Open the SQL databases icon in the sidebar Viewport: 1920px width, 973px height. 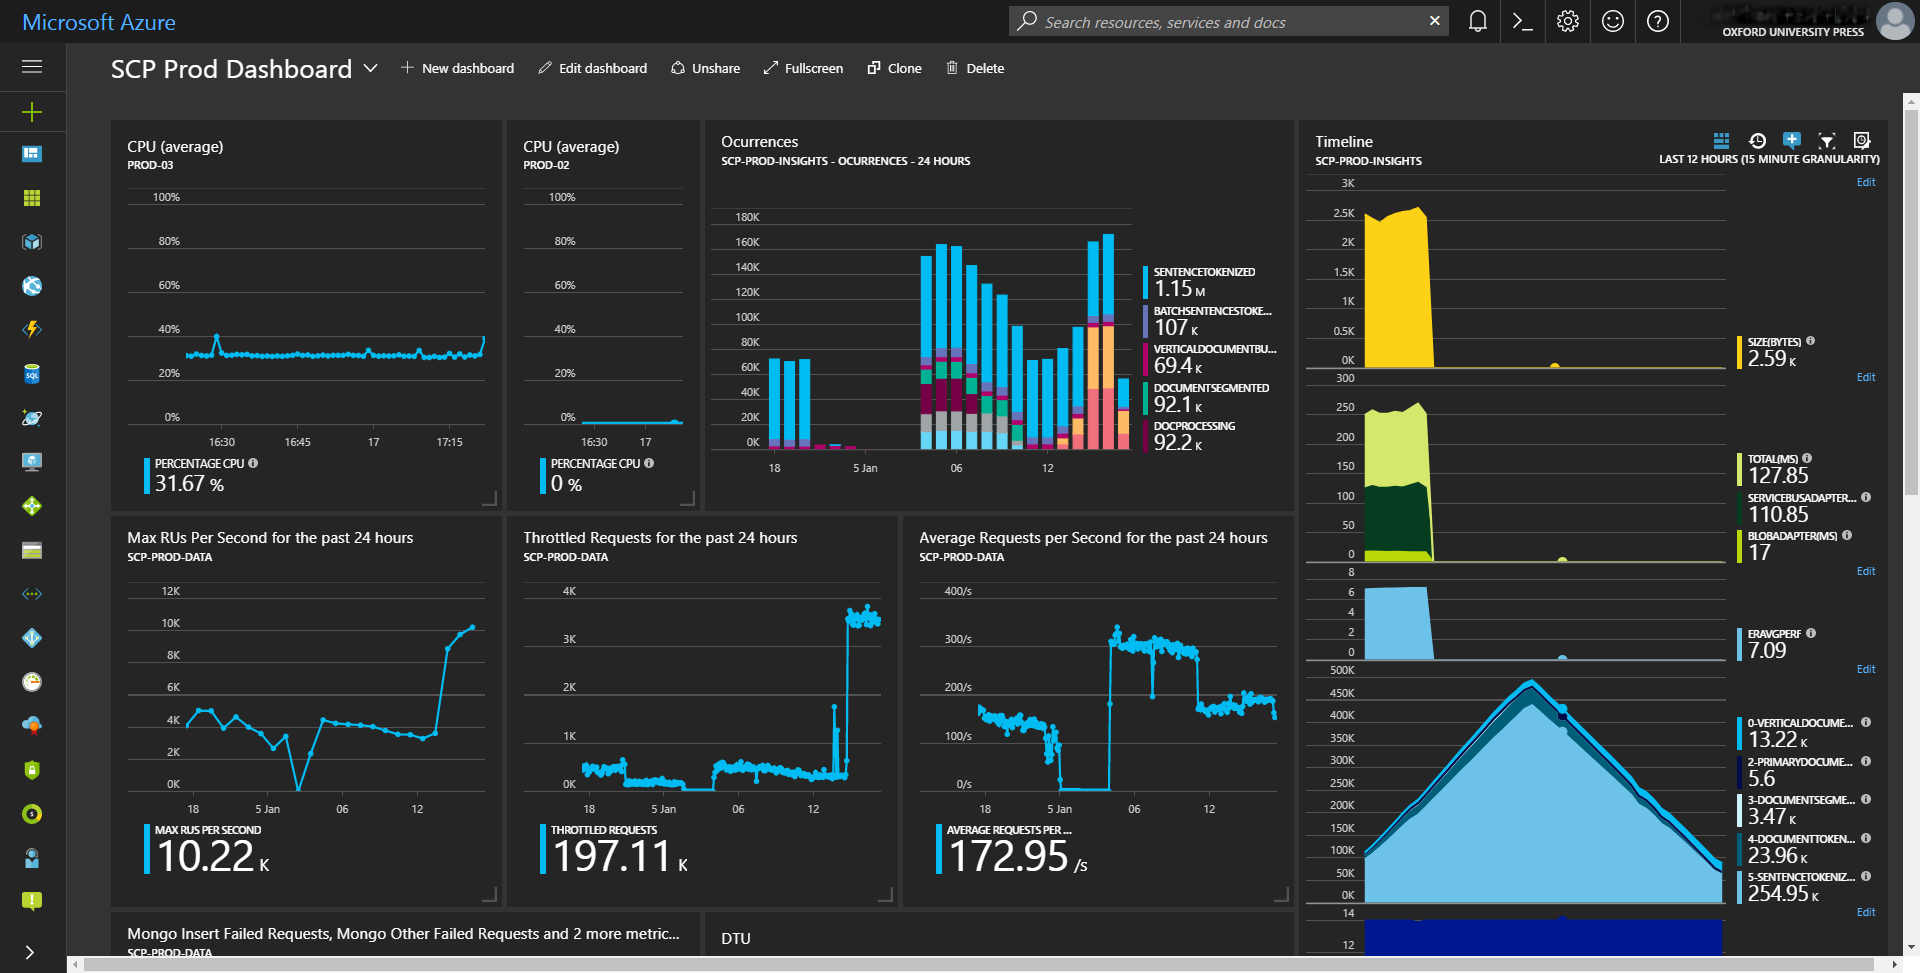[32, 374]
